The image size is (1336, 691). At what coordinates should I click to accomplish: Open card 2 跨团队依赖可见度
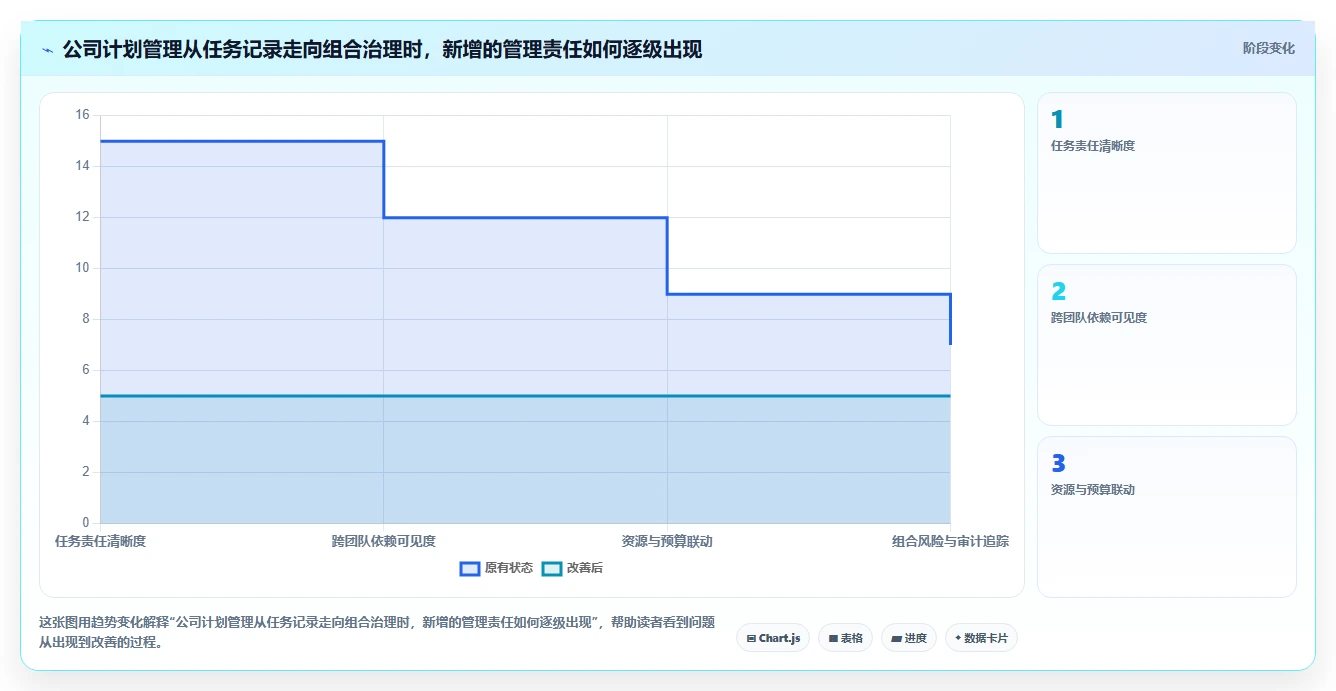pos(1166,345)
